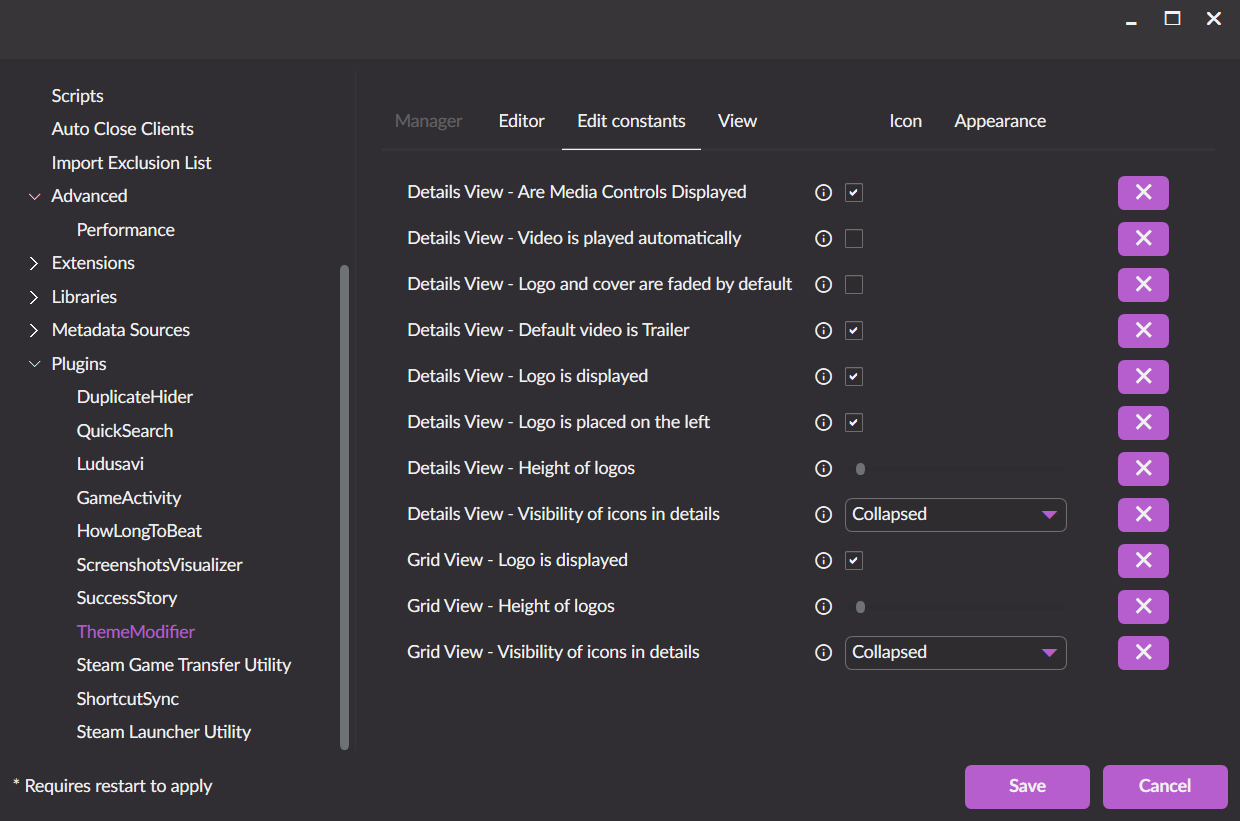Delete the Logo is placed on the left row

[x=1143, y=423]
